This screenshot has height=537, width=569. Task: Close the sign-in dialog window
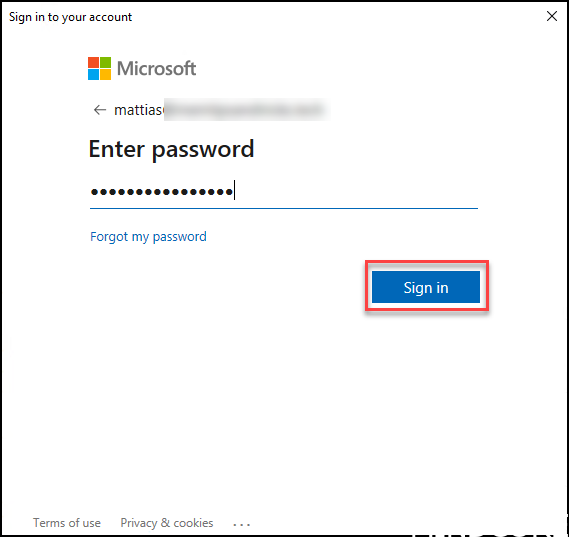coord(552,16)
